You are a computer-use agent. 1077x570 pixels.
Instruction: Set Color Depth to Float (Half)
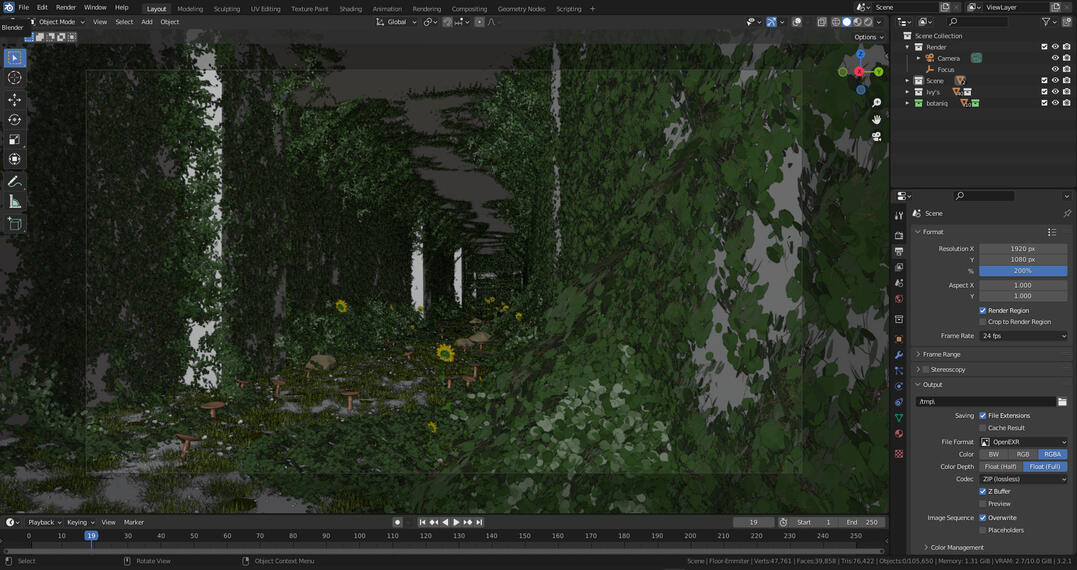coord(1001,467)
